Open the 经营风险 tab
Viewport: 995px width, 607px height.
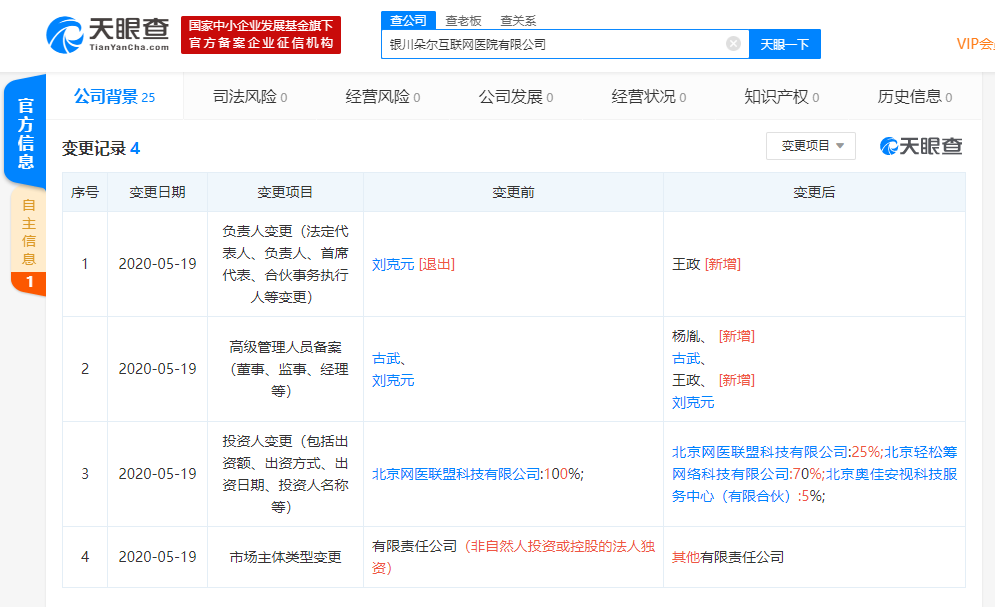pos(382,97)
